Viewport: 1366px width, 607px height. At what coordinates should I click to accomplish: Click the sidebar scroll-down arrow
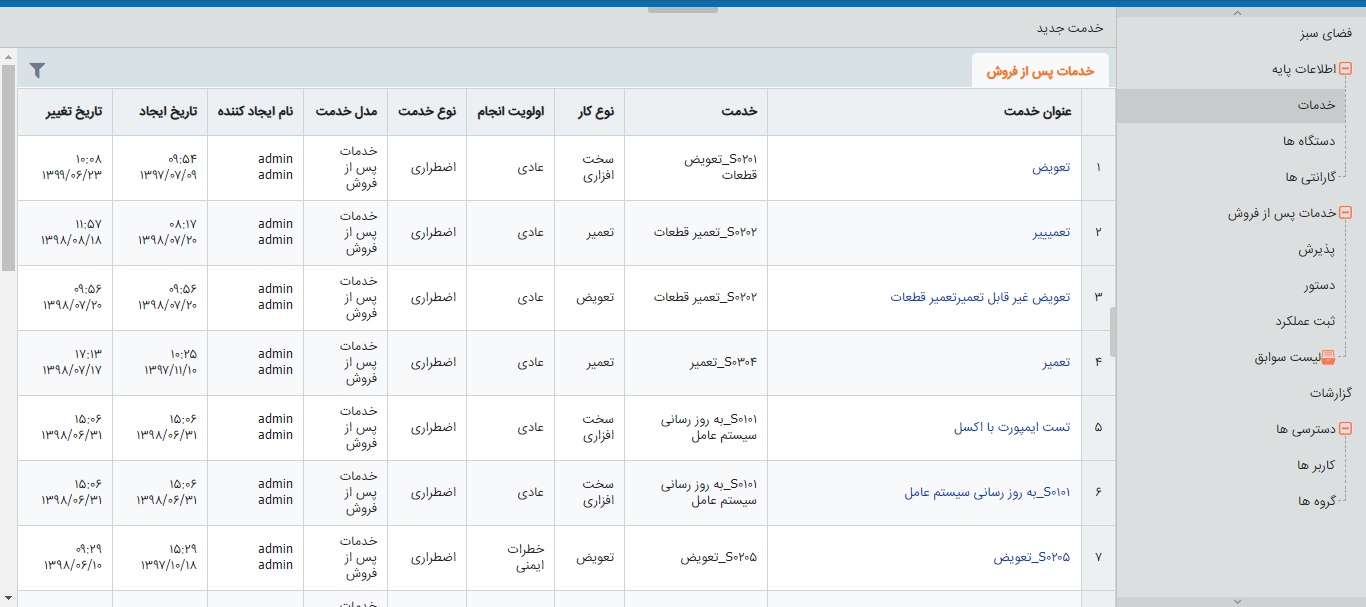pyautogui.click(x=1237, y=601)
